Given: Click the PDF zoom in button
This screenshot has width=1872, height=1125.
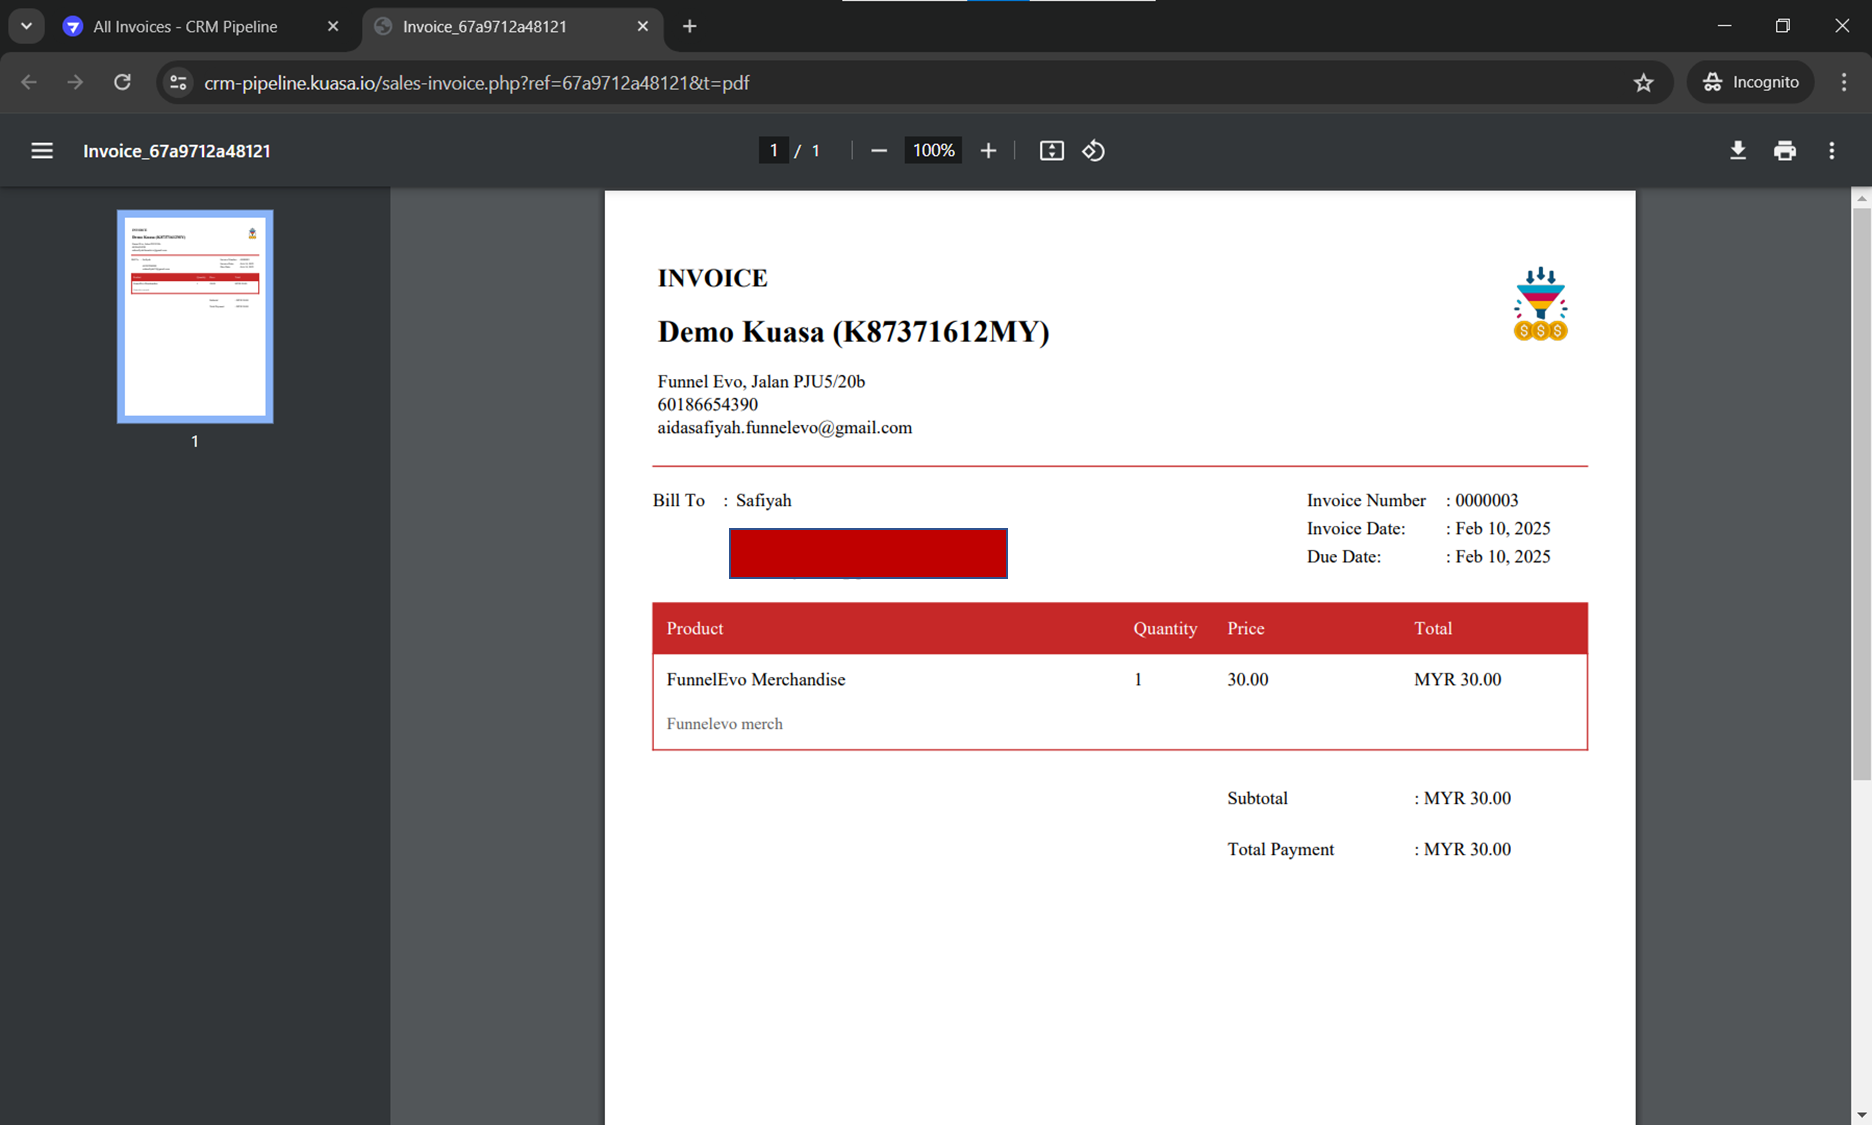Looking at the screenshot, I should coord(988,151).
